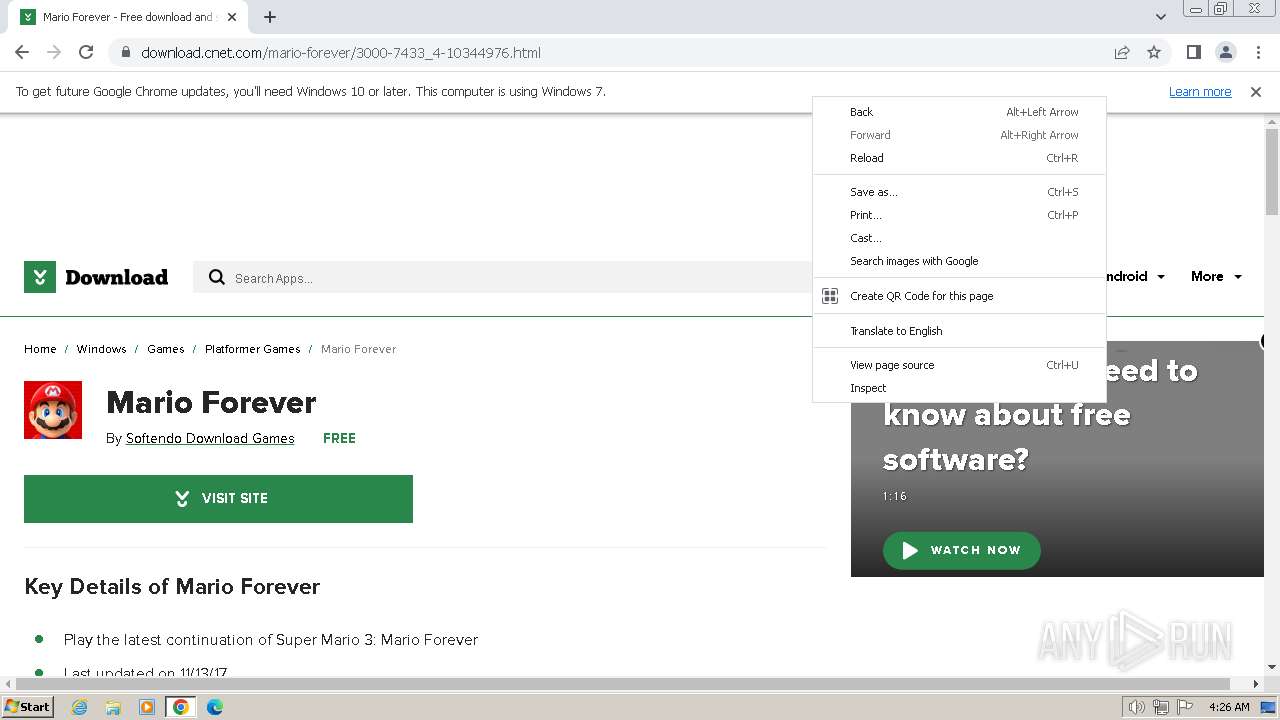Click the green Download logo icon
1280x720 pixels.
pyautogui.click(x=40, y=277)
